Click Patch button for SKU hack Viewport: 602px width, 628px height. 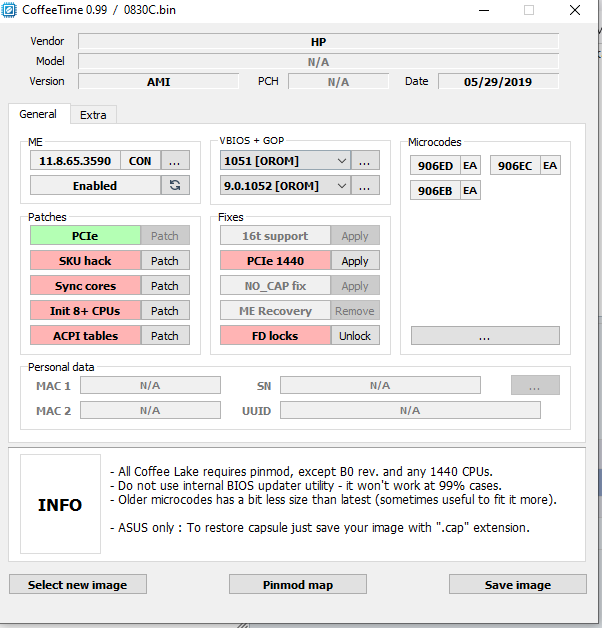coord(165,261)
